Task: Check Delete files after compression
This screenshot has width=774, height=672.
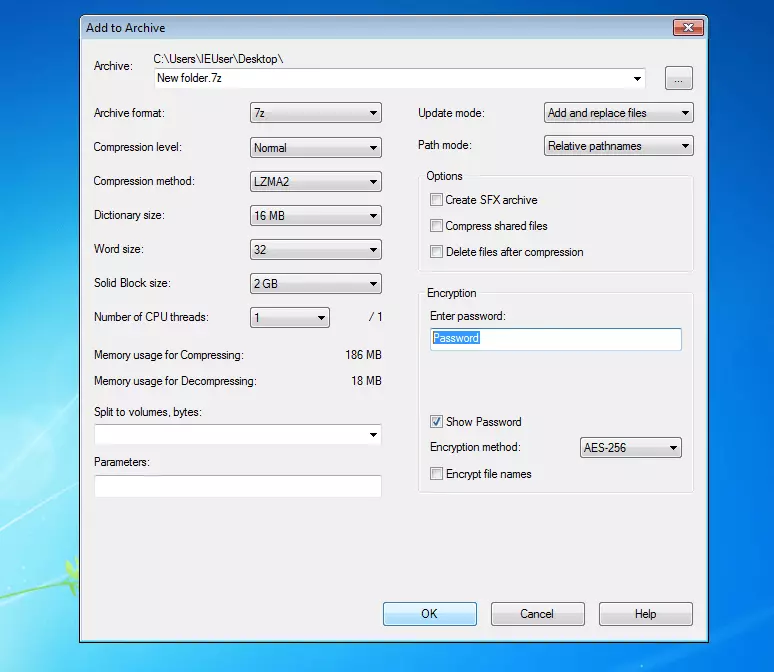Action: point(436,252)
